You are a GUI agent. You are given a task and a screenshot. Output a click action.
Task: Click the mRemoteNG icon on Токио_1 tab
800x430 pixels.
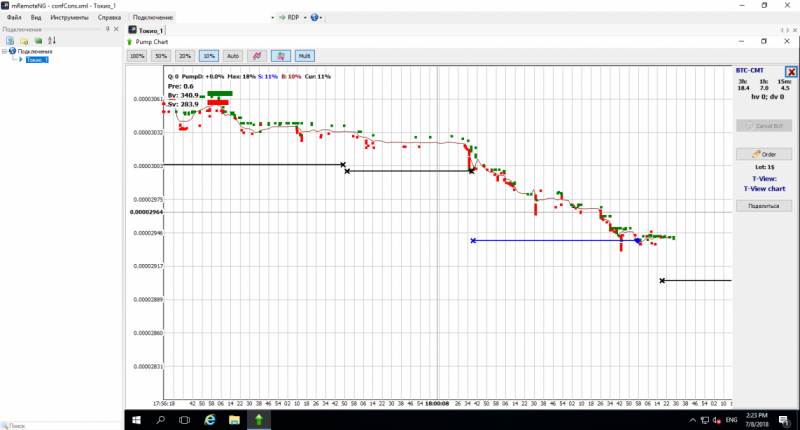pos(133,30)
